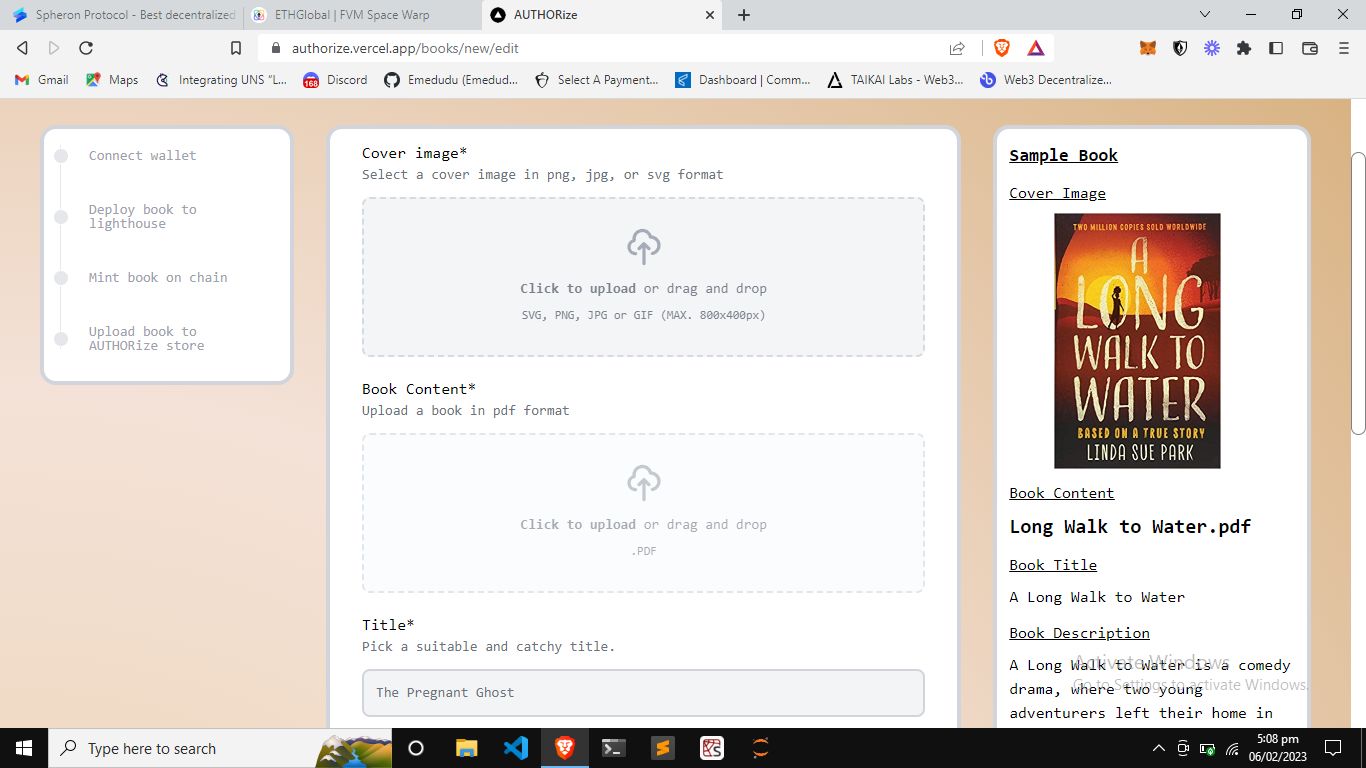Open terminal from taskbar
Image resolution: width=1366 pixels, height=768 pixels.
click(614, 748)
